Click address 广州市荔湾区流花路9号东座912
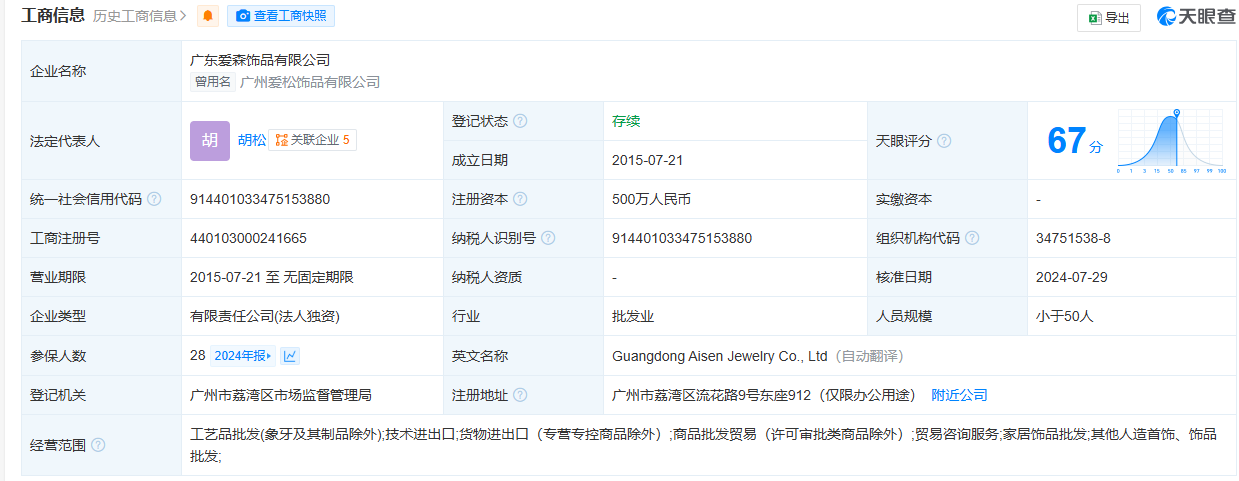The image size is (1239, 481). click(713, 395)
